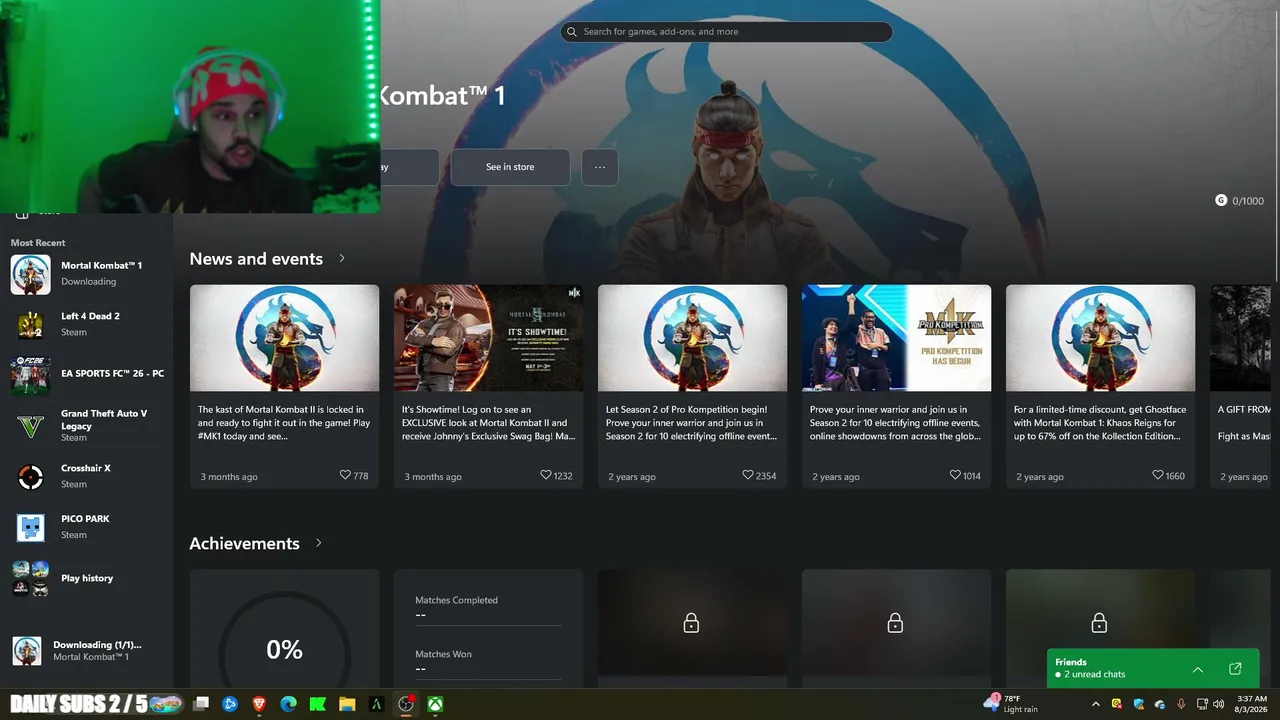Open the Mortal Kombat II kast news card
This screenshot has width=1280, height=720.
point(284,387)
